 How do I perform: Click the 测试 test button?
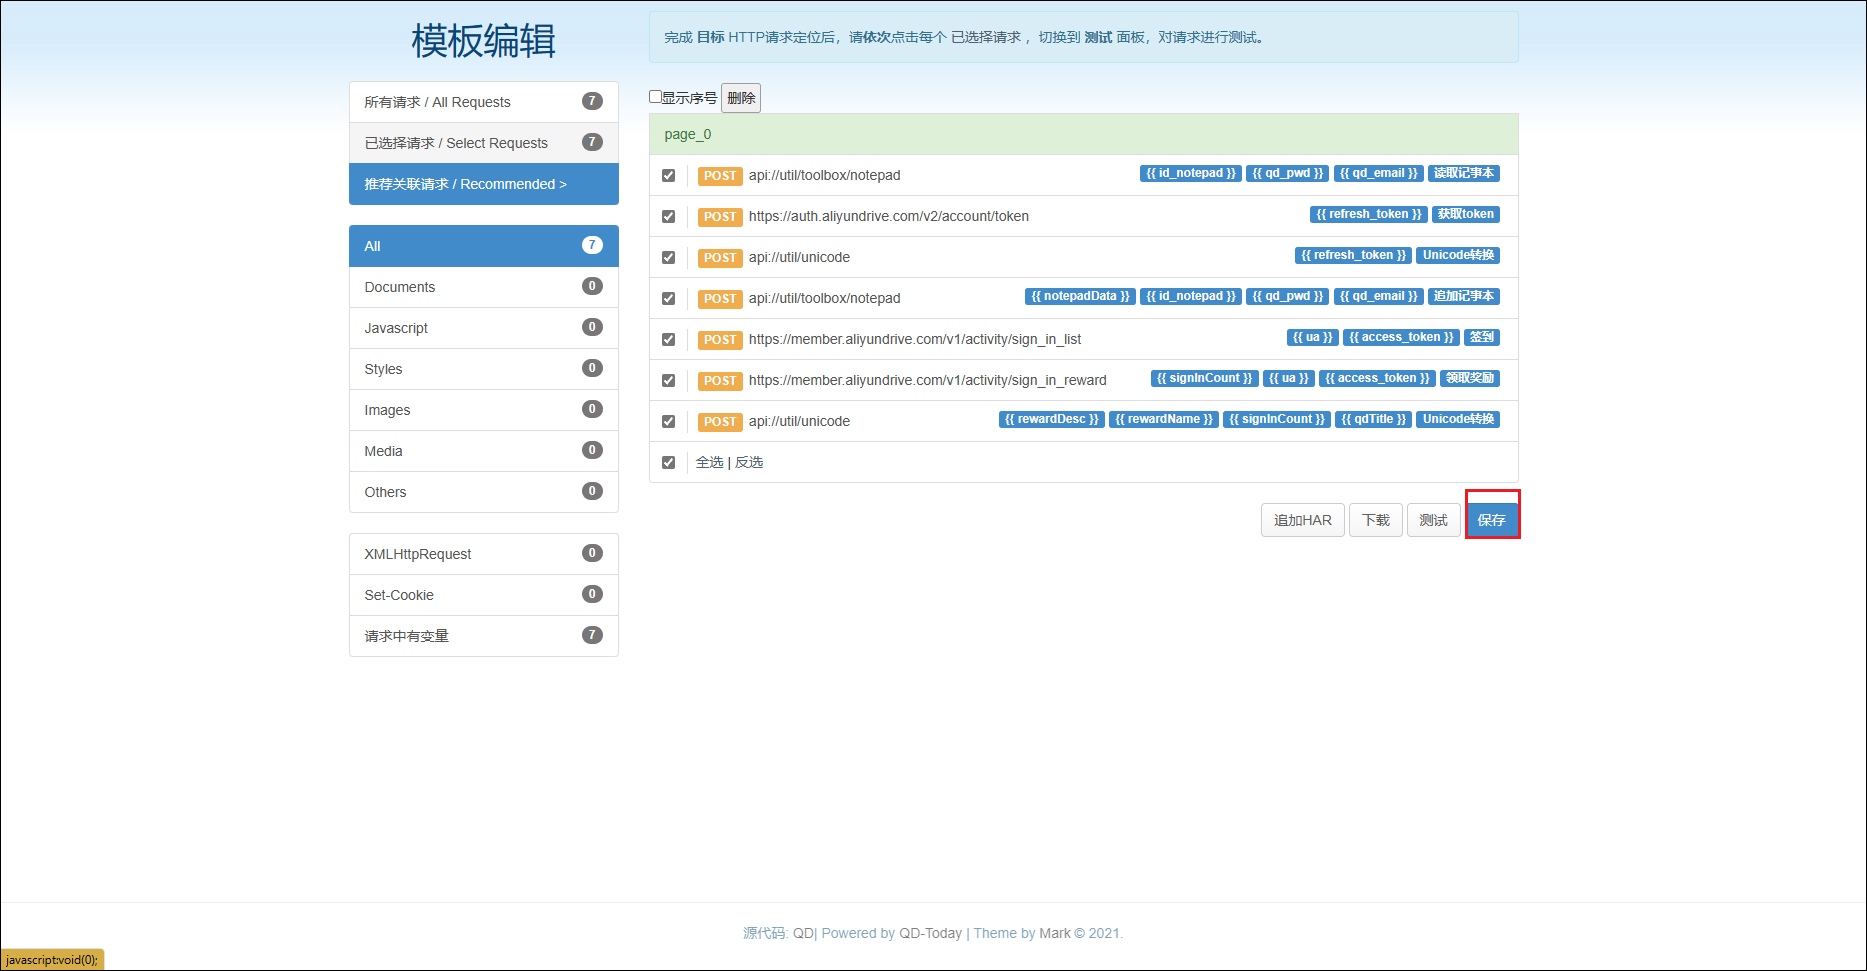tap(1433, 520)
